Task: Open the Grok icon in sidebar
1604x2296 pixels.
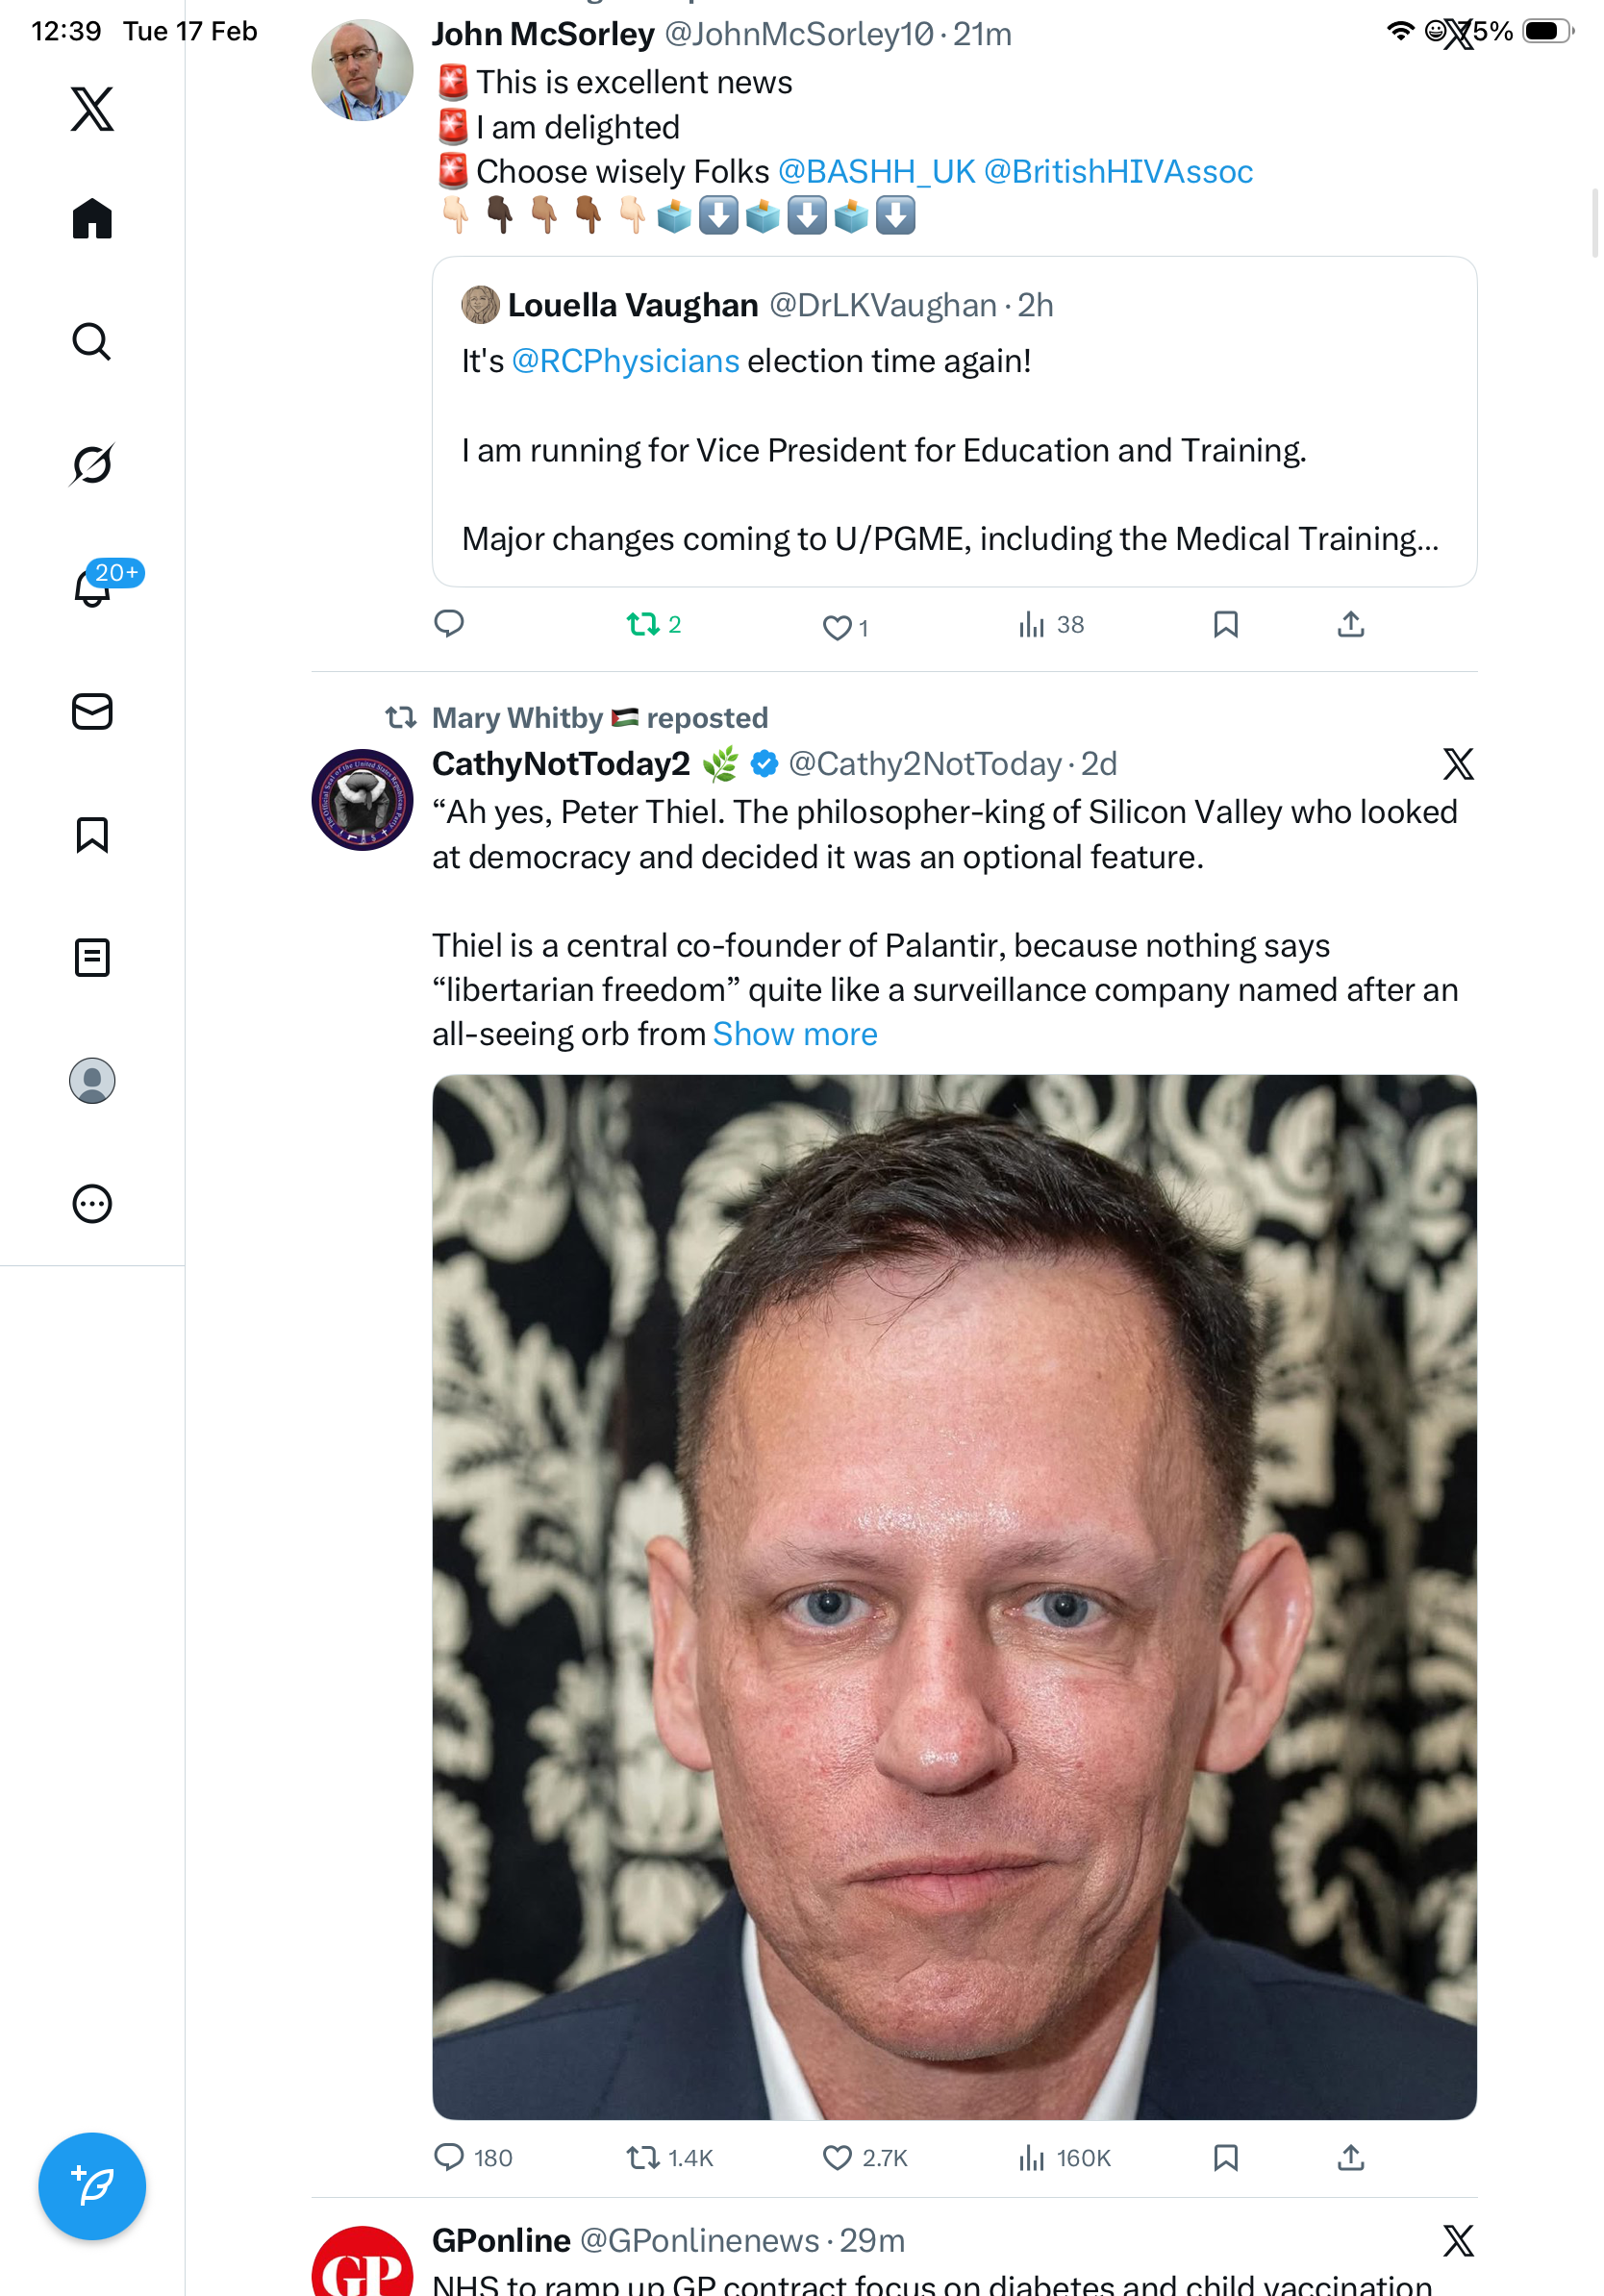Action: (x=92, y=464)
